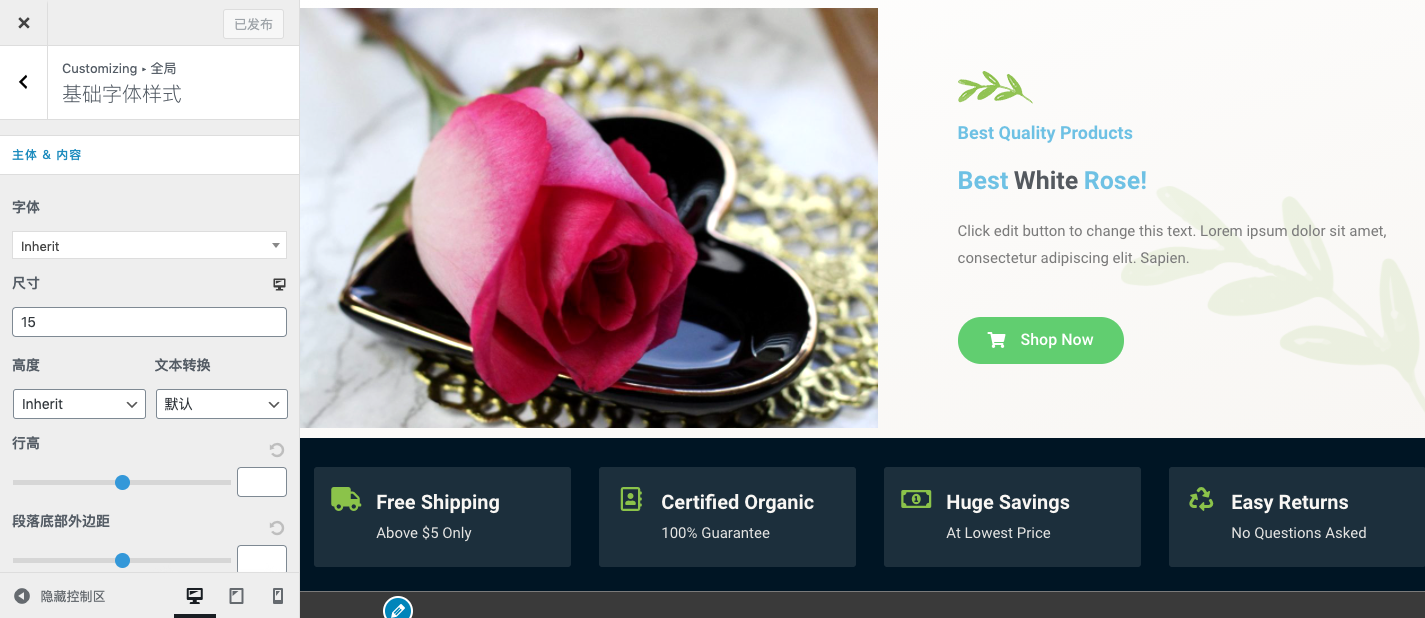Click the green recycle icon by Easy Returns
This screenshot has width=1425, height=618.
1201,498
